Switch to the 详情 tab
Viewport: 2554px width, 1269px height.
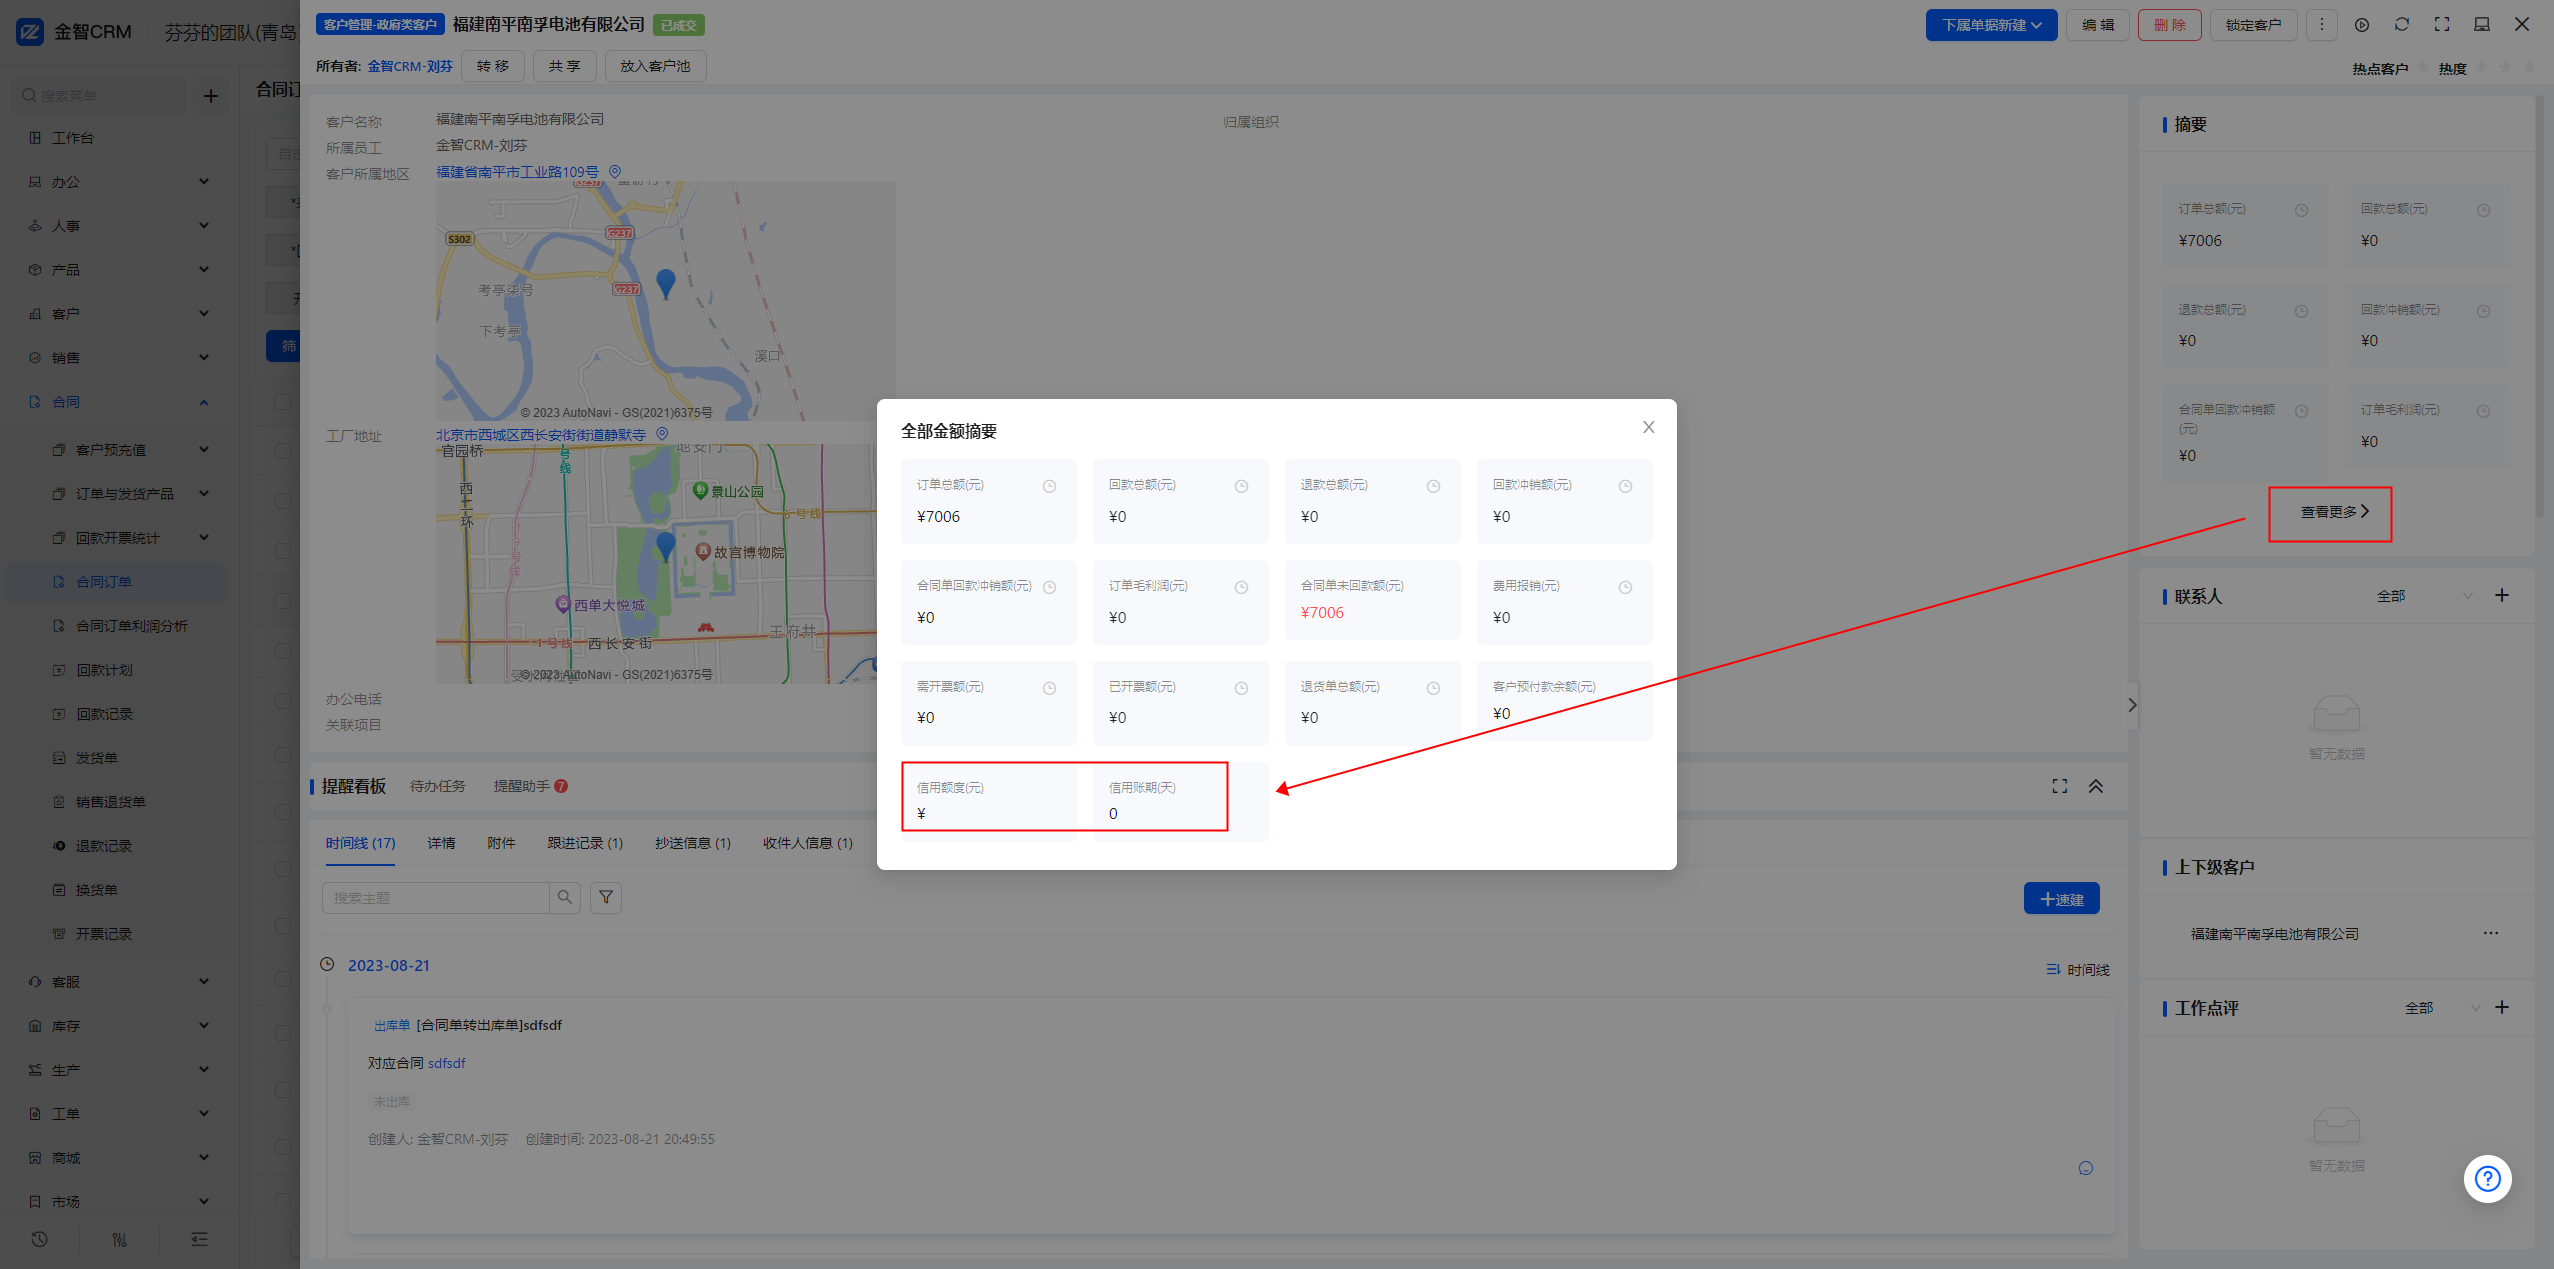[x=441, y=843]
